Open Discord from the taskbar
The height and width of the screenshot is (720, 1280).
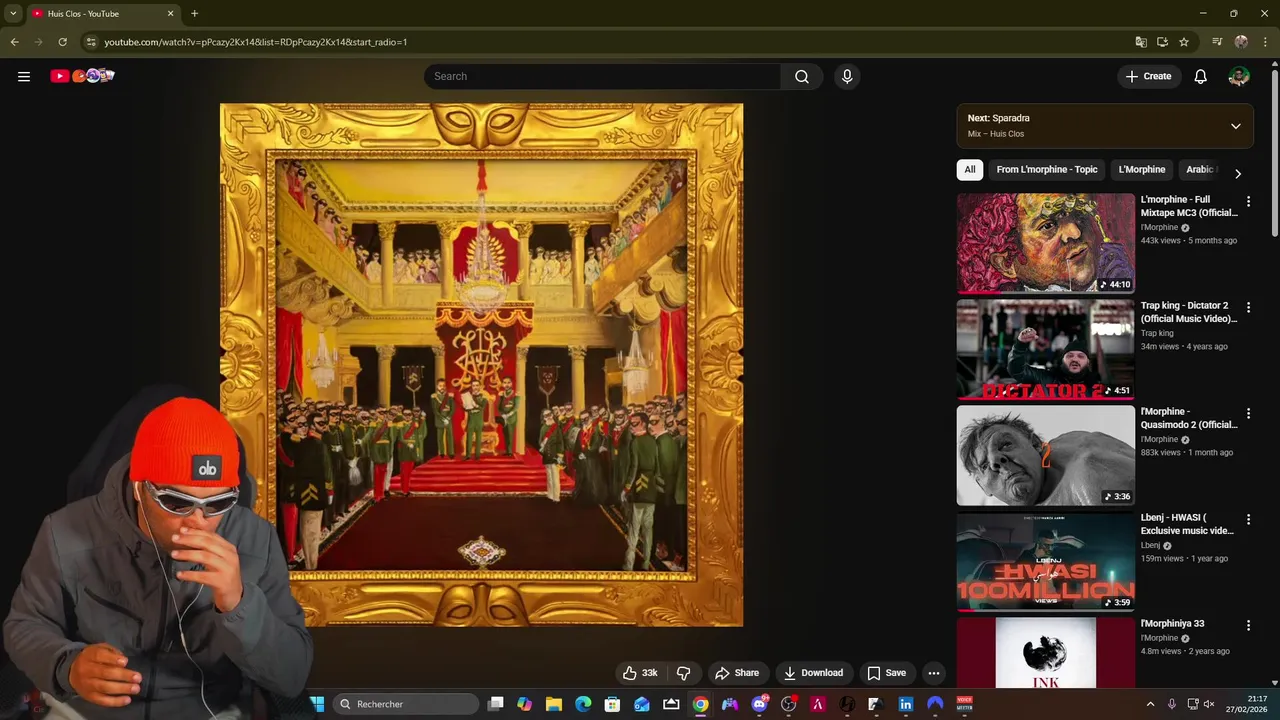click(759, 704)
